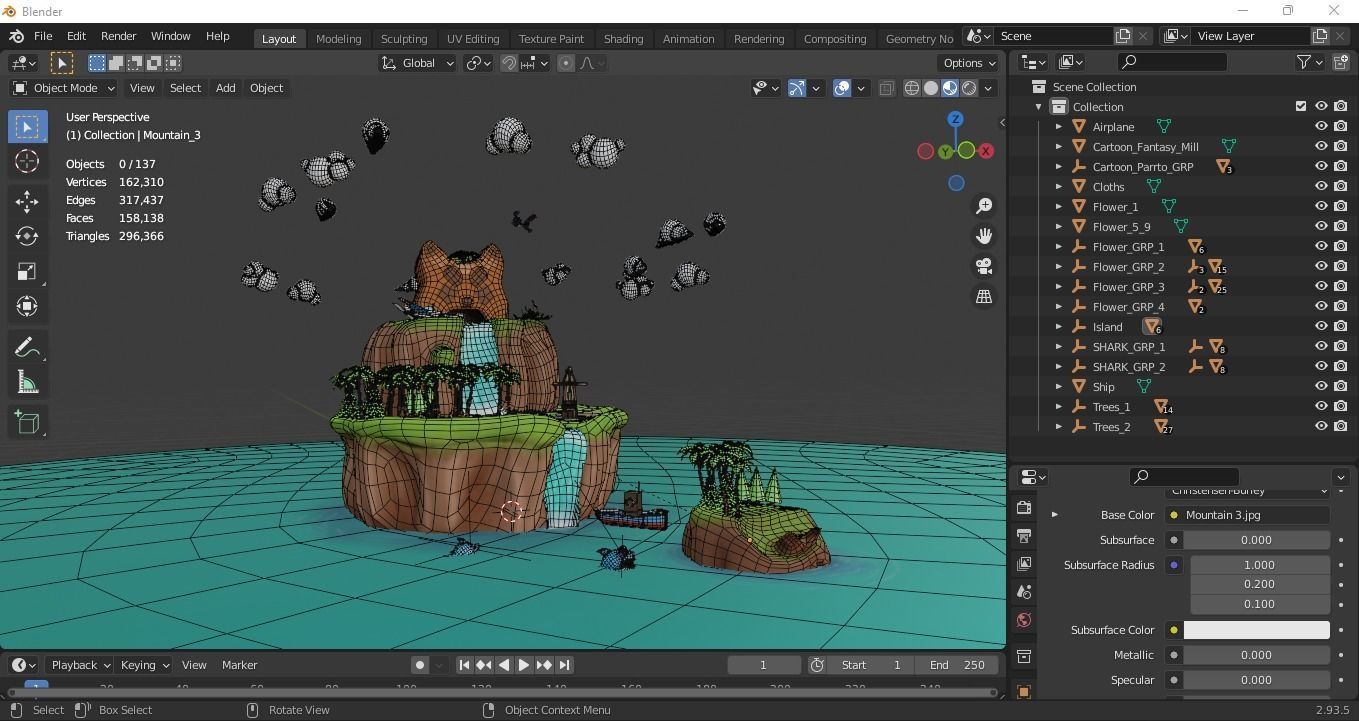
Task: Expand the Airplane tree item
Action: coord(1058,127)
